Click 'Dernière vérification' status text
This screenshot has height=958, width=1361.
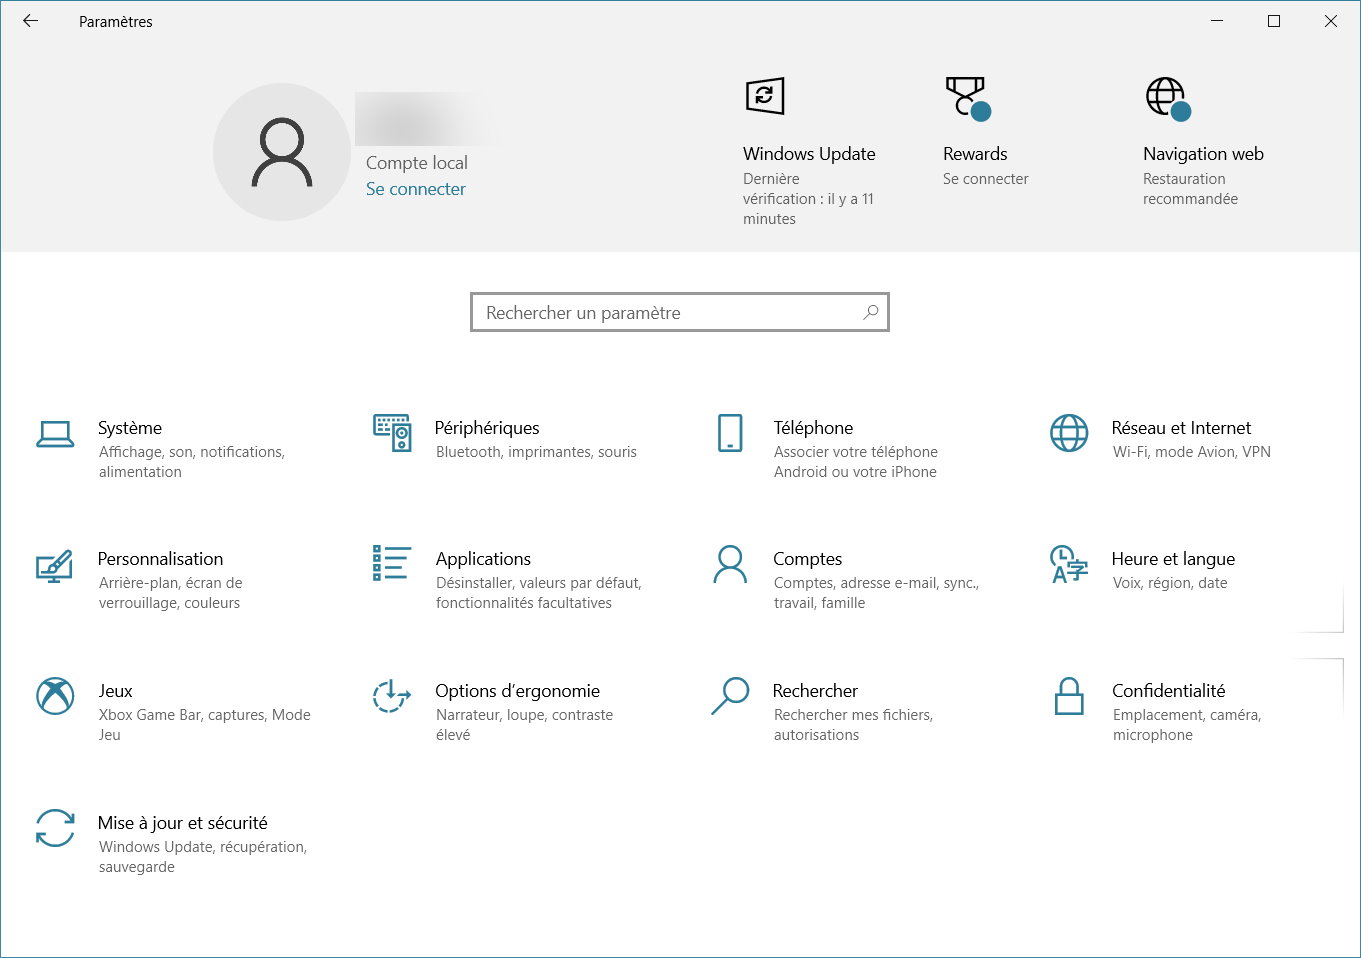pos(808,199)
